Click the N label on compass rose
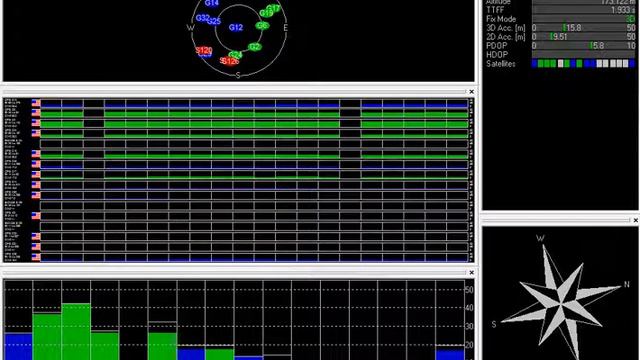640x360 pixels. click(627, 284)
